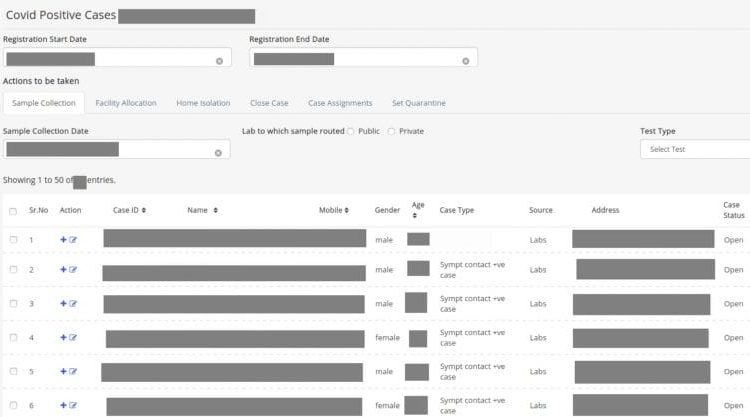Click the Case Type column header
750x417 pixels.
coord(457,210)
